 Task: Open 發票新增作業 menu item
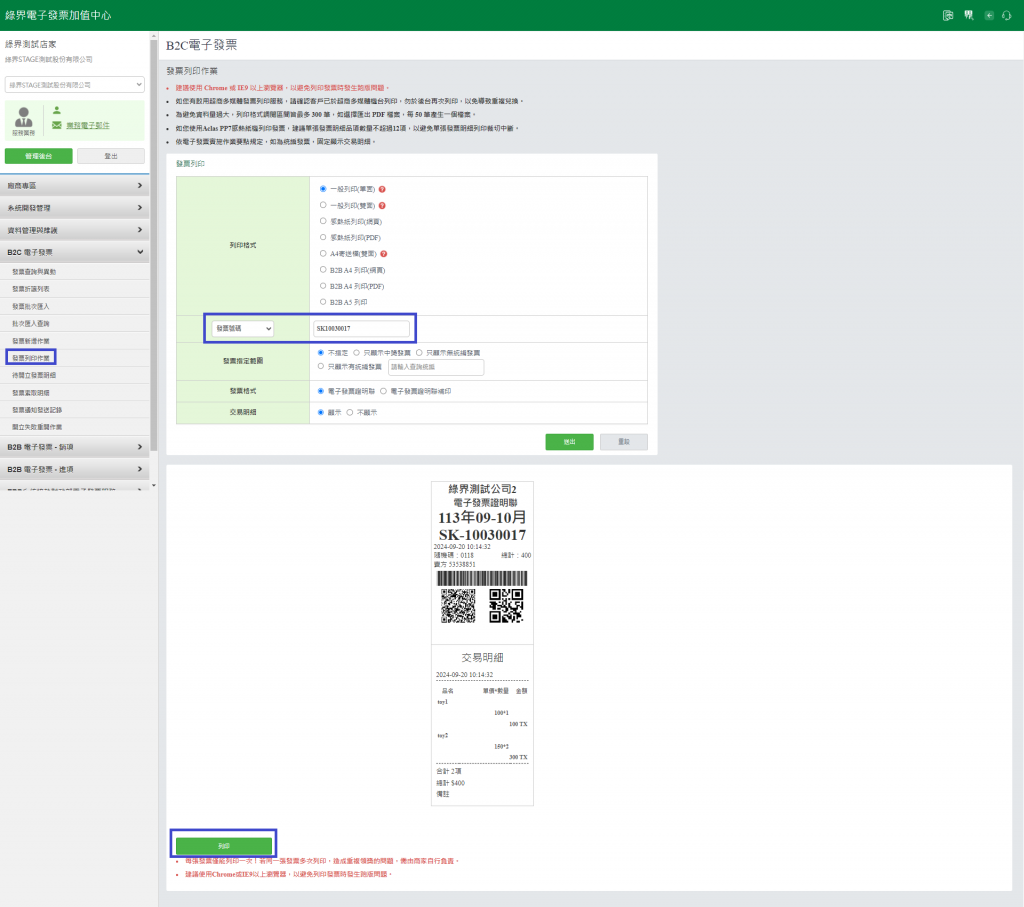pos(31,341)
